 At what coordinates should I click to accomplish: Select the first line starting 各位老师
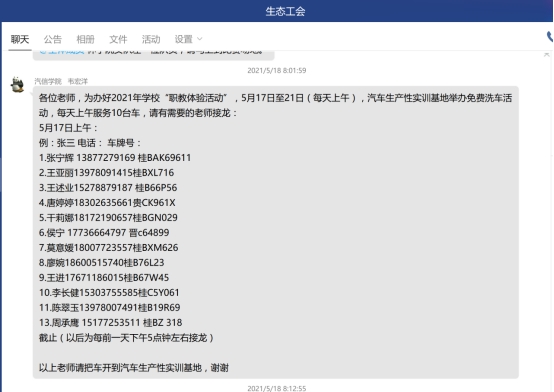pyautogui.click(x=275, y=98)
